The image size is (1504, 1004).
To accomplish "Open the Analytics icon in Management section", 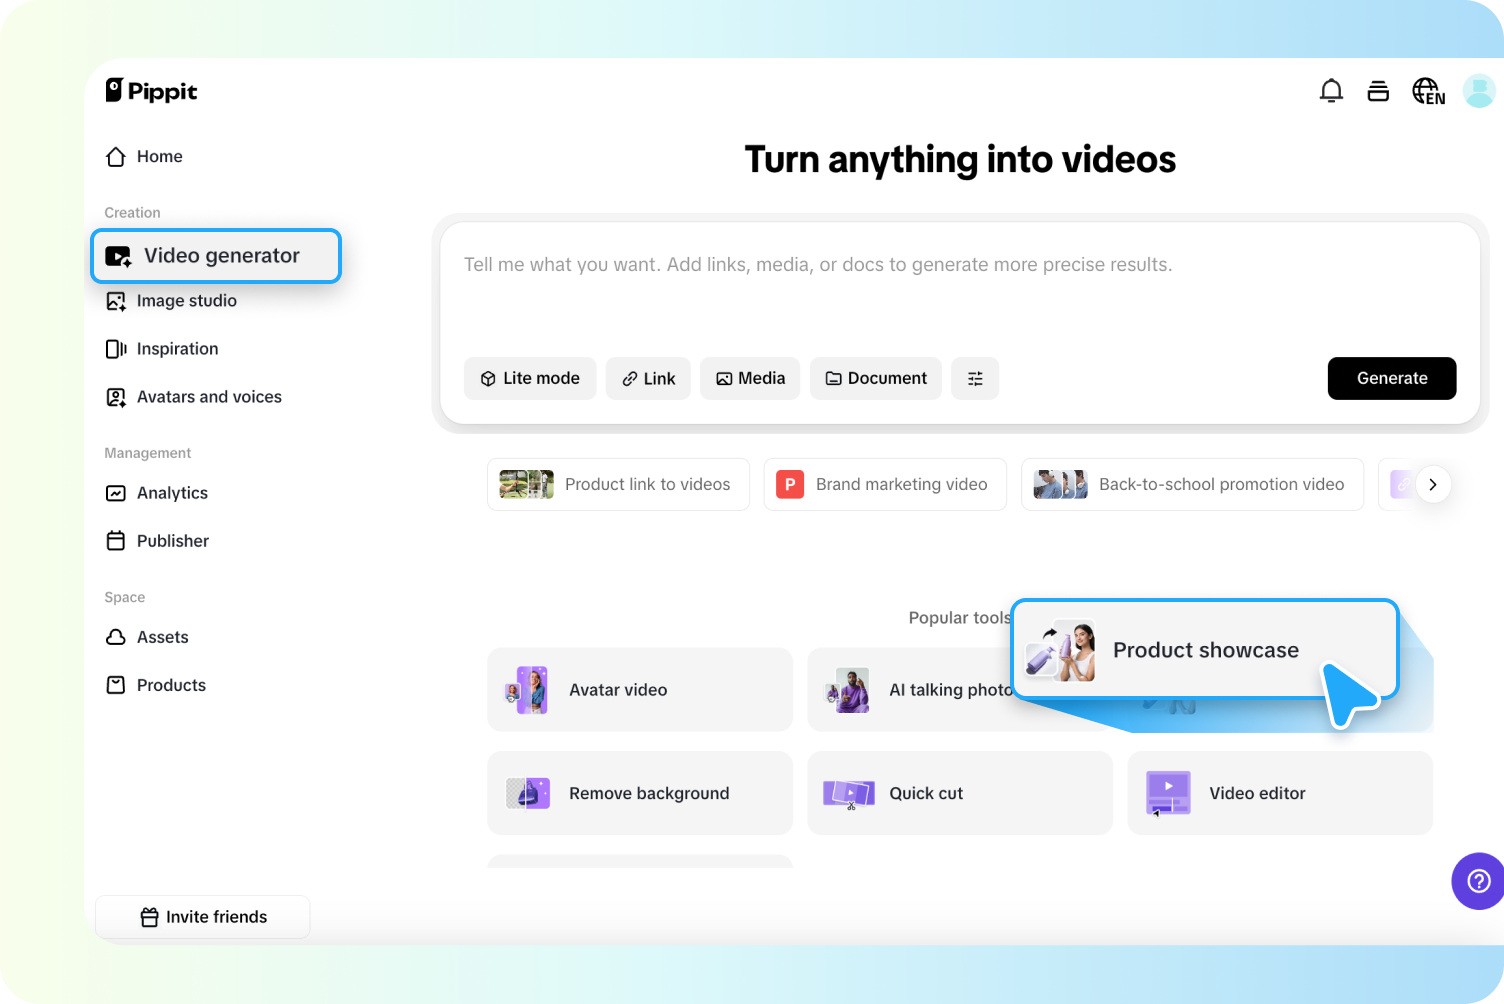I will 116,492.
